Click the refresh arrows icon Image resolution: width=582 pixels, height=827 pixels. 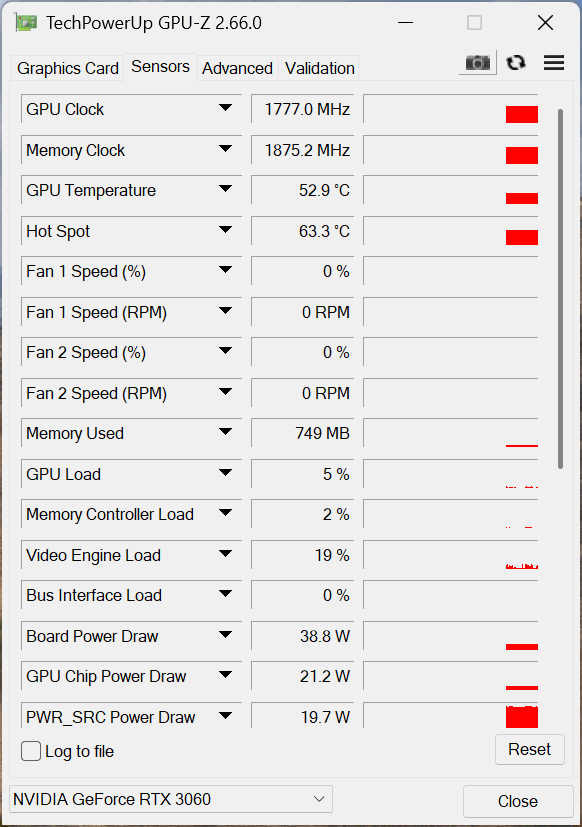point(516,63)
